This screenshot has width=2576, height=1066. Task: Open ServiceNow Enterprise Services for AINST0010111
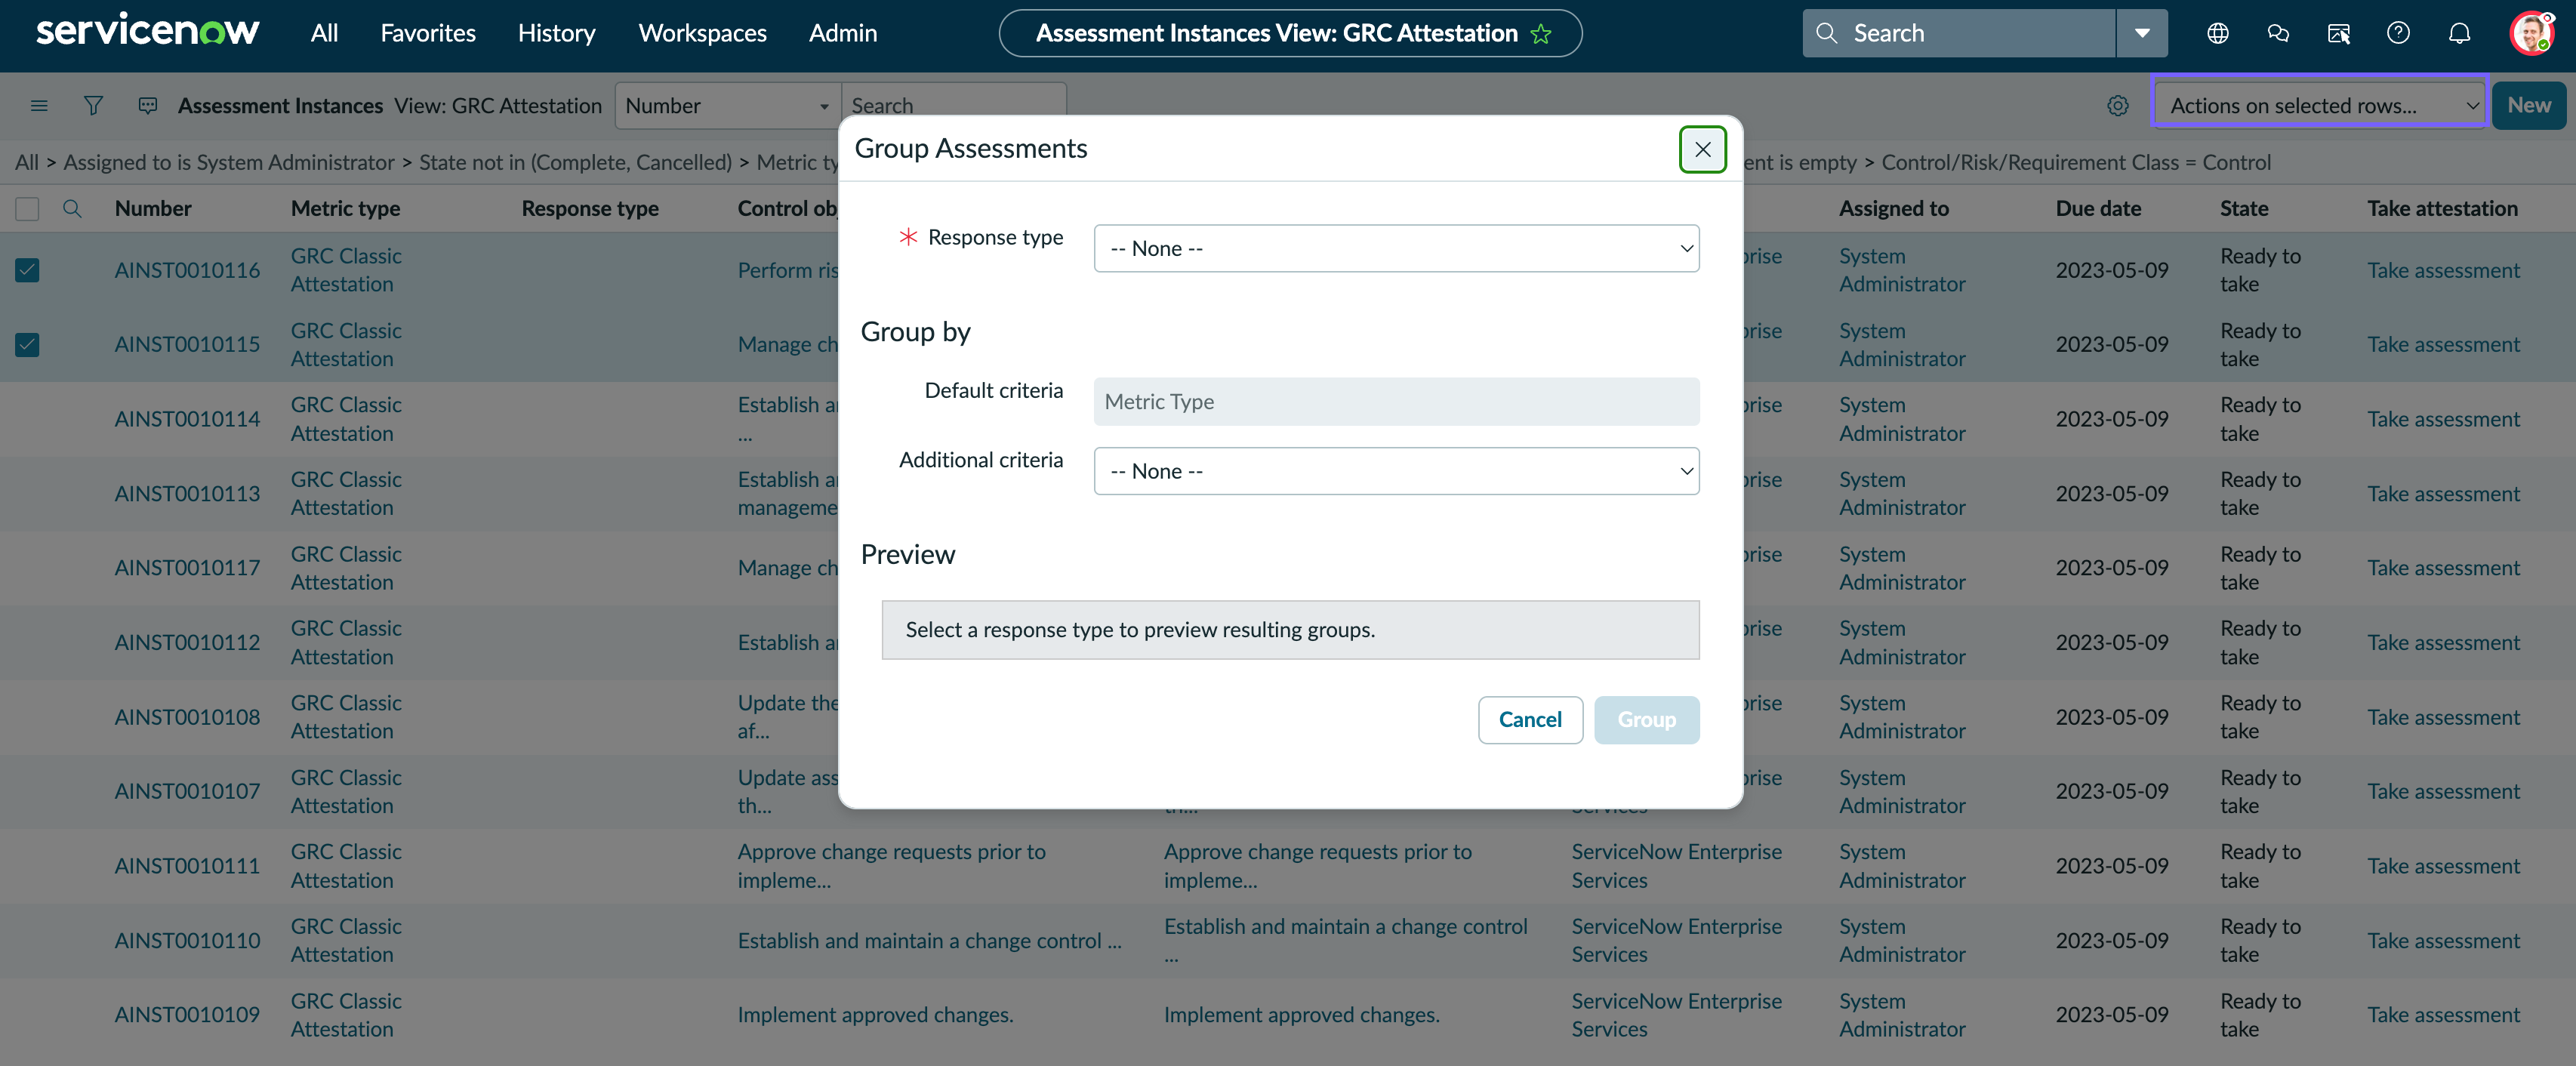tap(1676, 866)
